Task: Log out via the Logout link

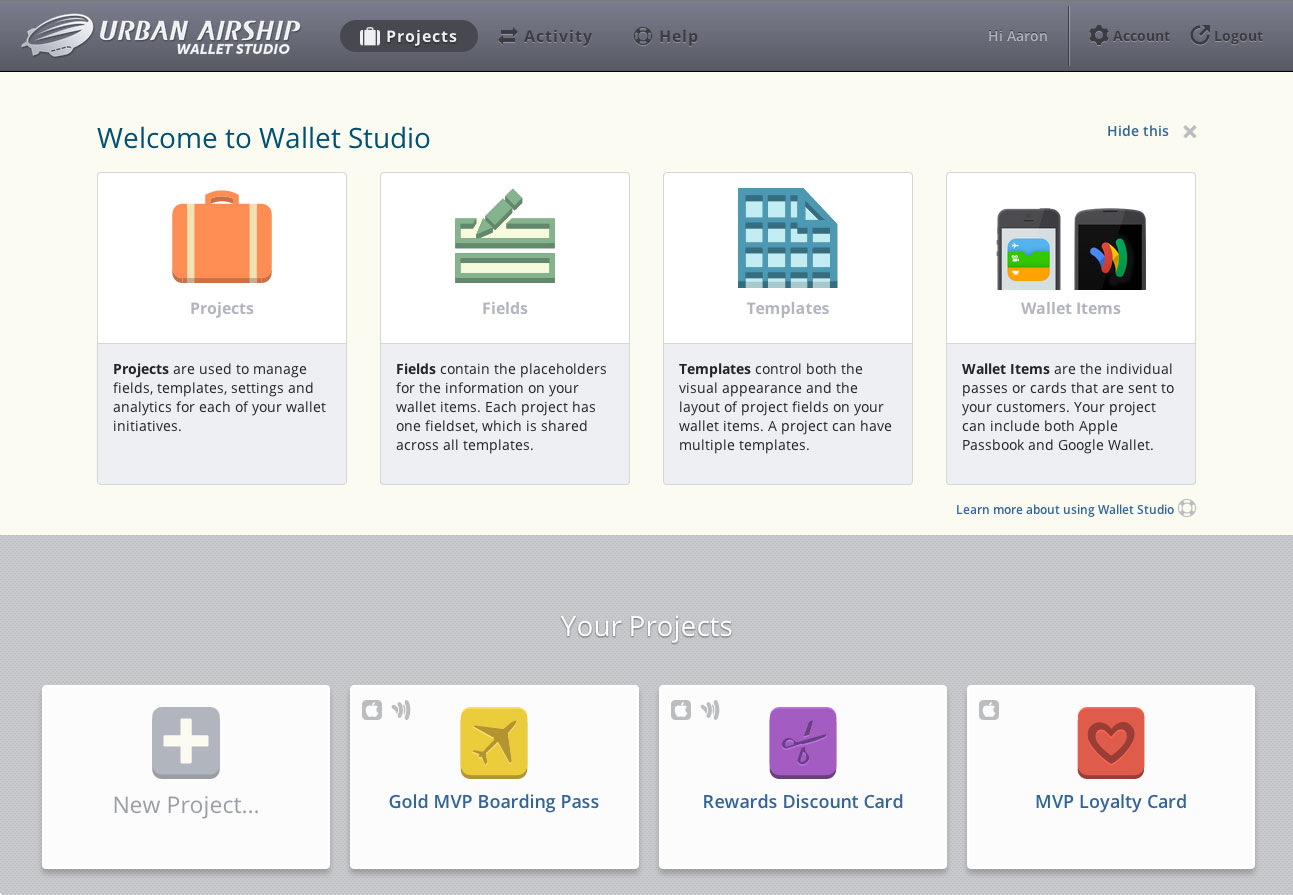Action: [1227, 36]
